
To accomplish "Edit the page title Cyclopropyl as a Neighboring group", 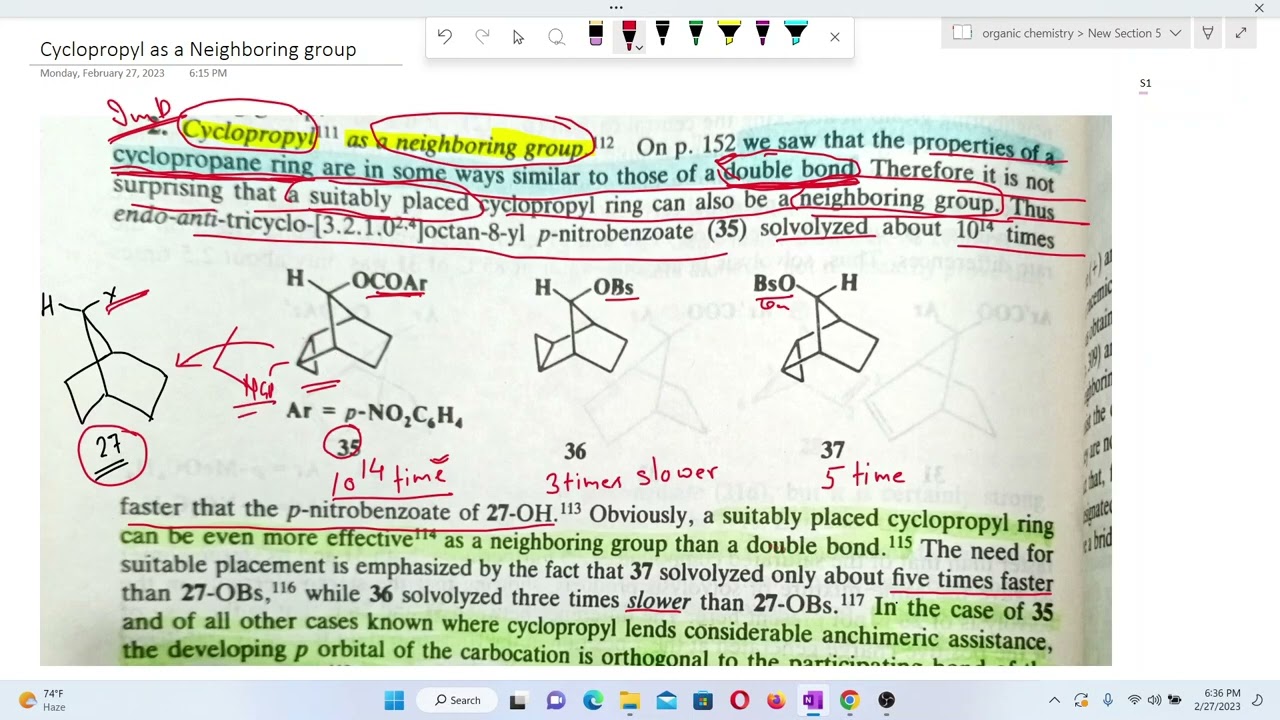I will pos(198,49).
